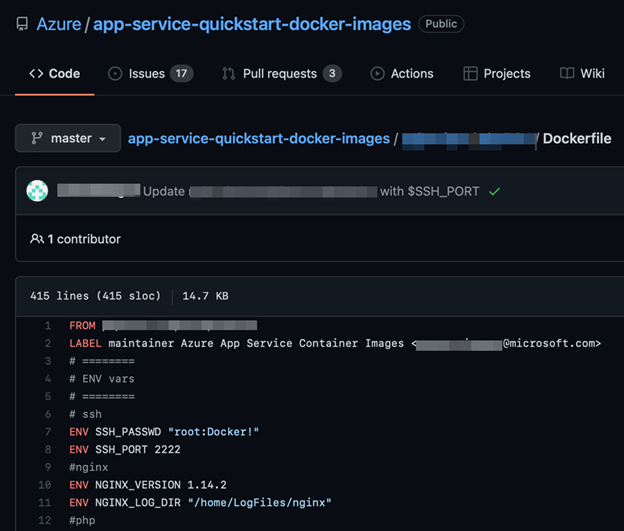Image resolution: width=624 pixels, height=531 pixels.
Task: Open the Azure organization link
Action: point(59,23)
